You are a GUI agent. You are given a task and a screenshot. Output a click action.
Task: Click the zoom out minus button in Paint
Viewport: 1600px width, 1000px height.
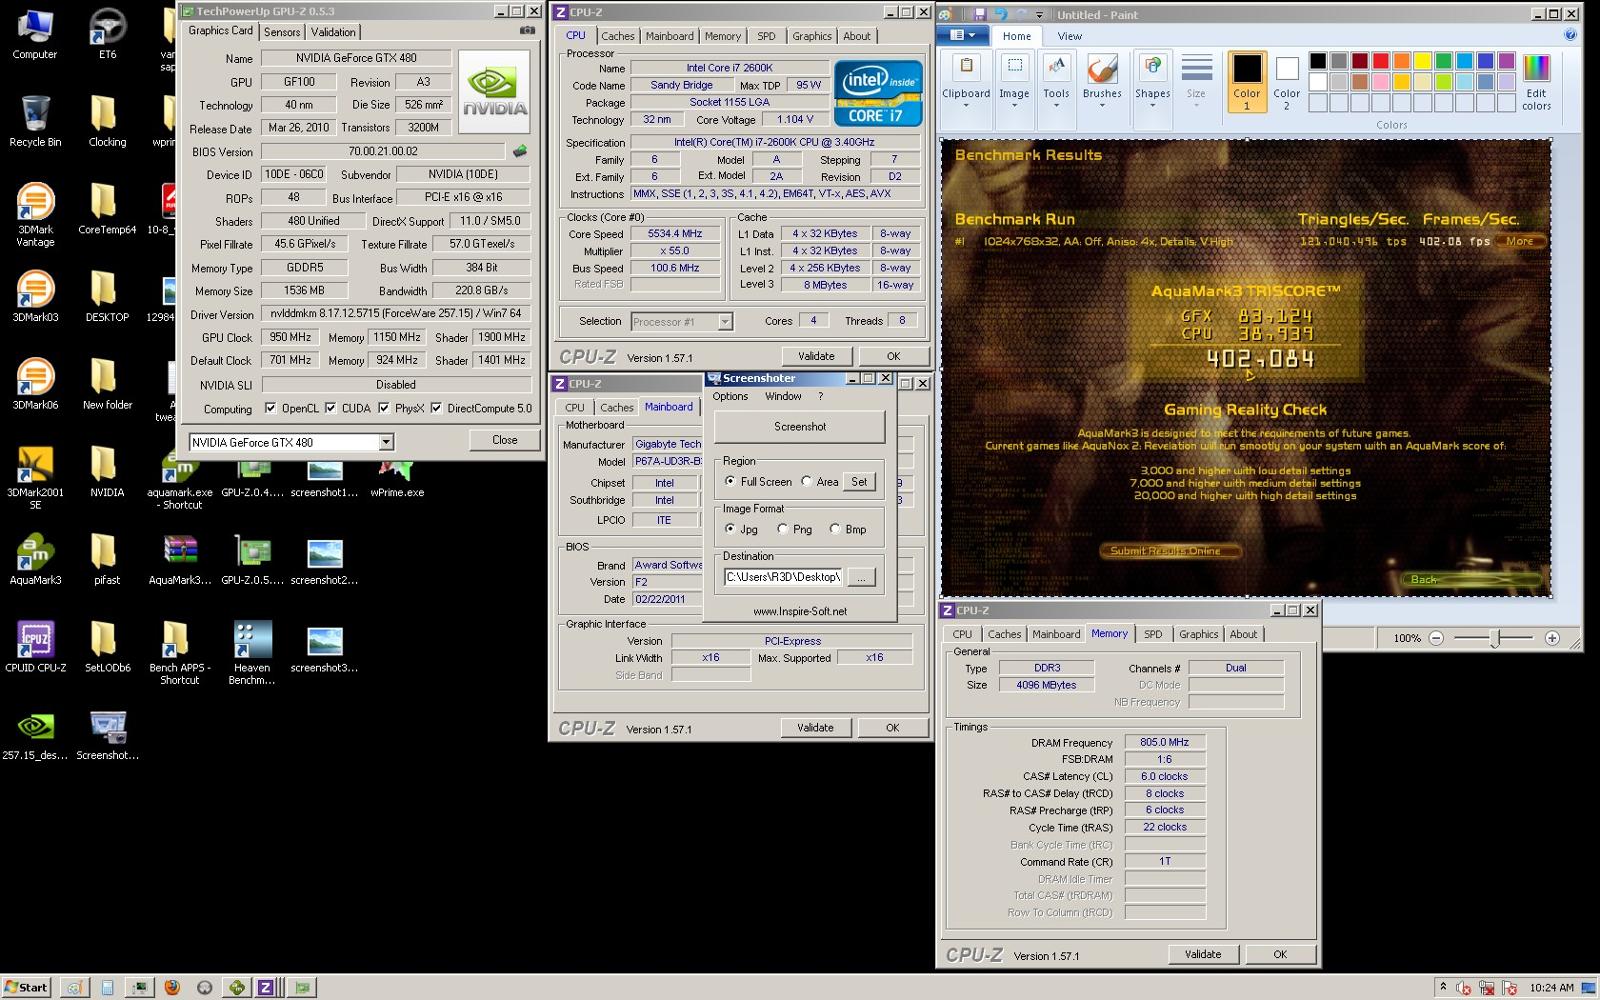[1436, 638]
